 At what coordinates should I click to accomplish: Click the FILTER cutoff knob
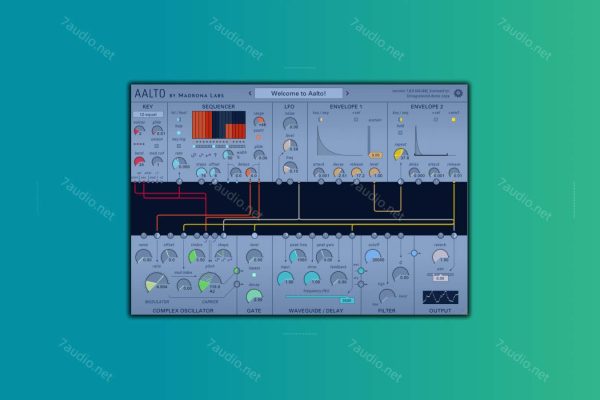tap(373, 256)
